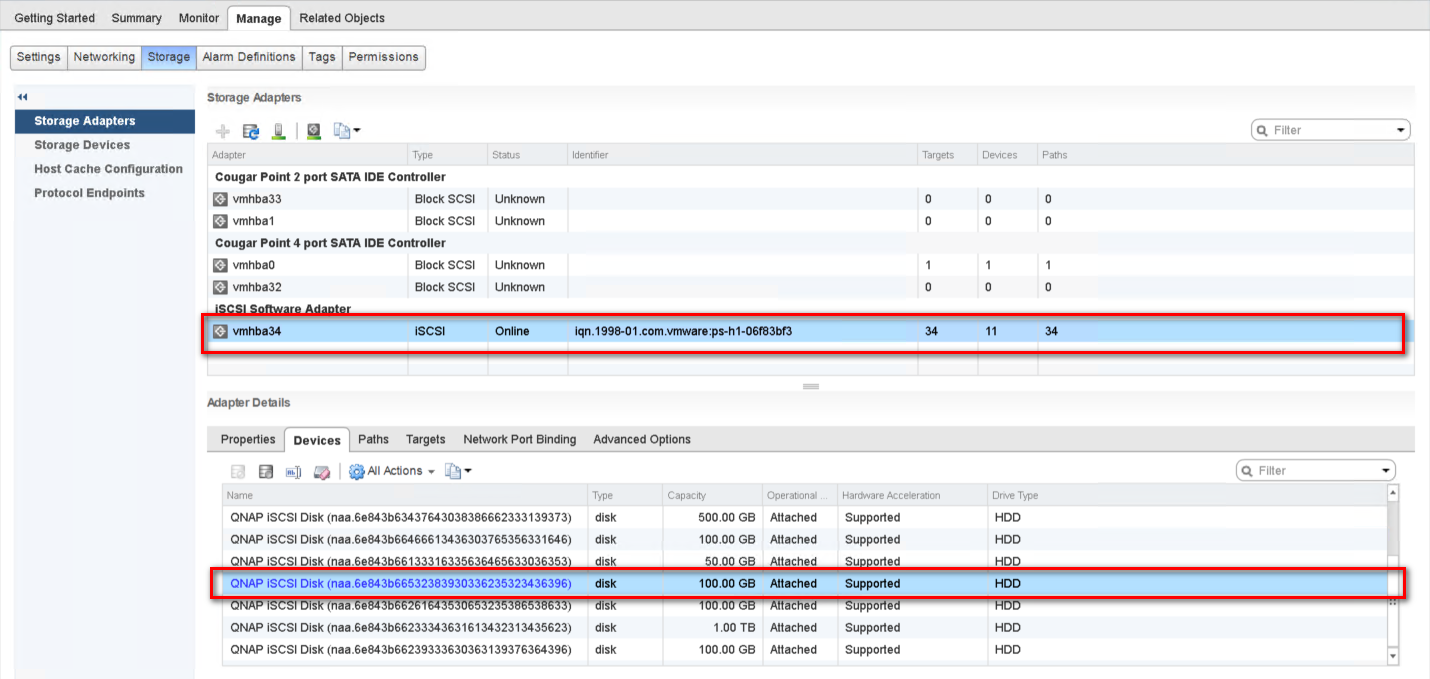Screen dimensions: 1430x679
Task: Click the Identifier column header
Action: 743,155
